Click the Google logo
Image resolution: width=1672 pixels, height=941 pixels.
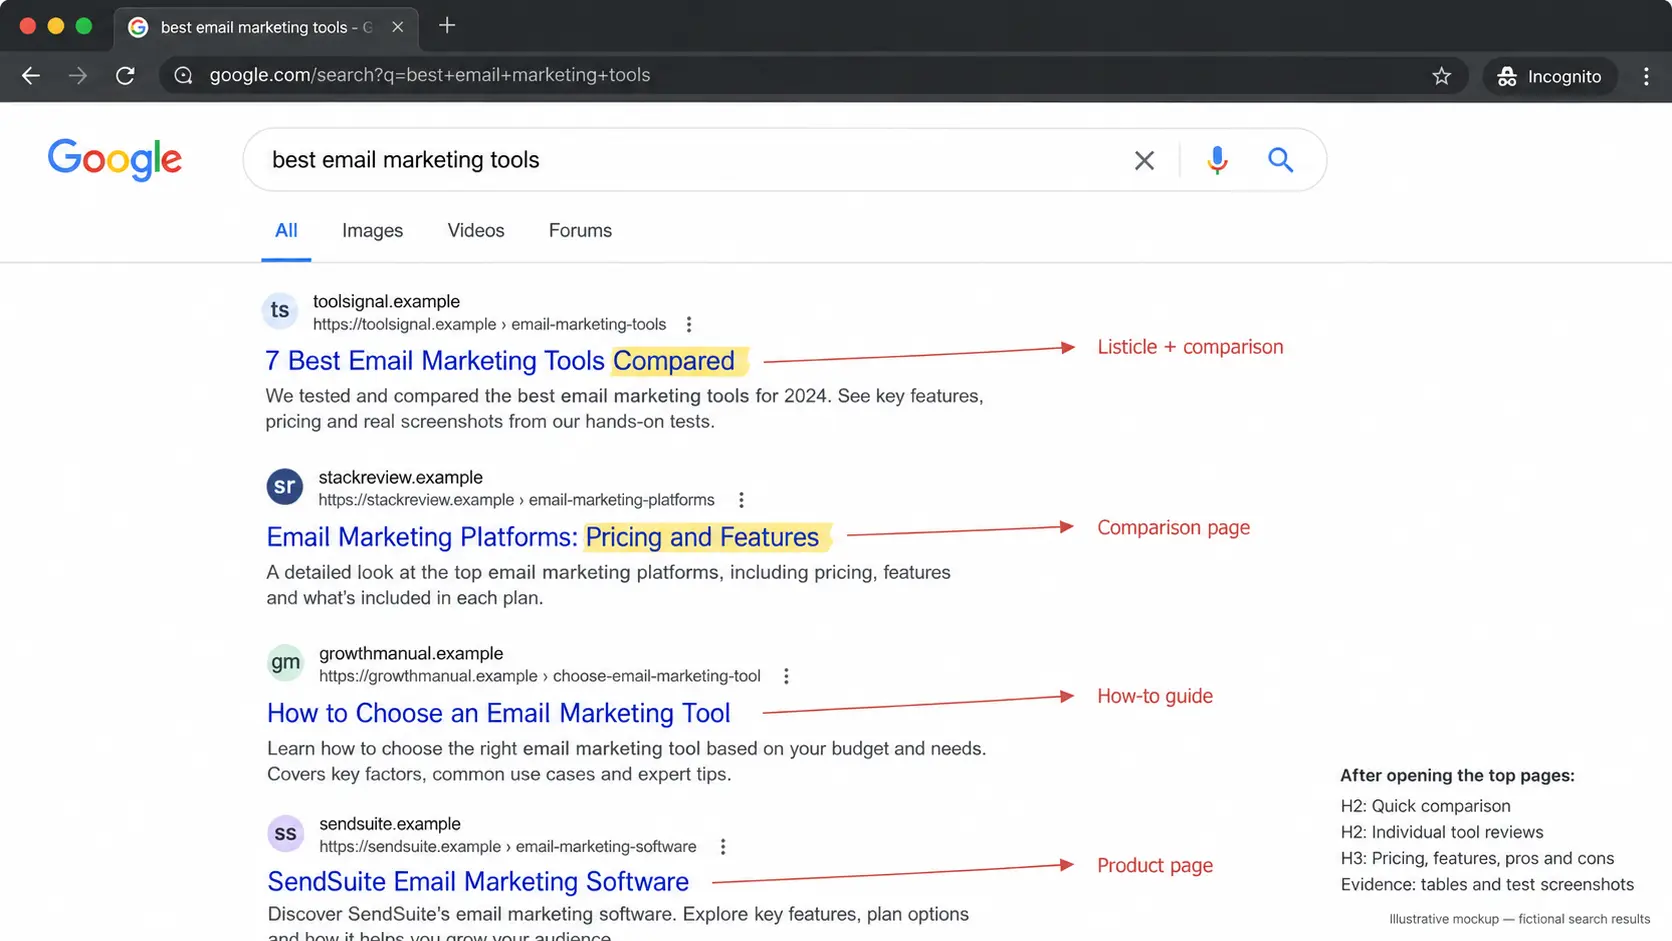pyautogui.click(x=115, y=159)
